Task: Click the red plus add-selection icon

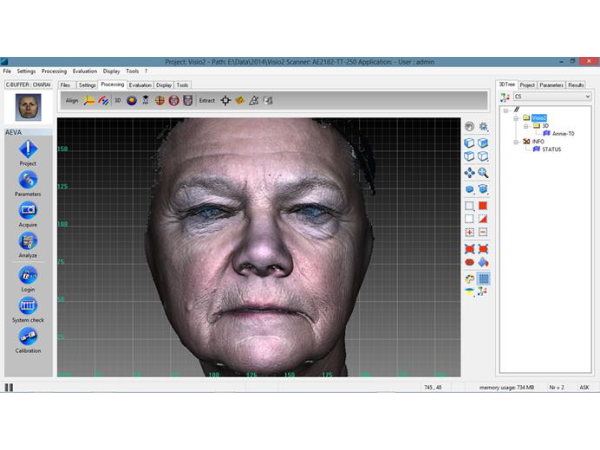Action: click(470, 232)
